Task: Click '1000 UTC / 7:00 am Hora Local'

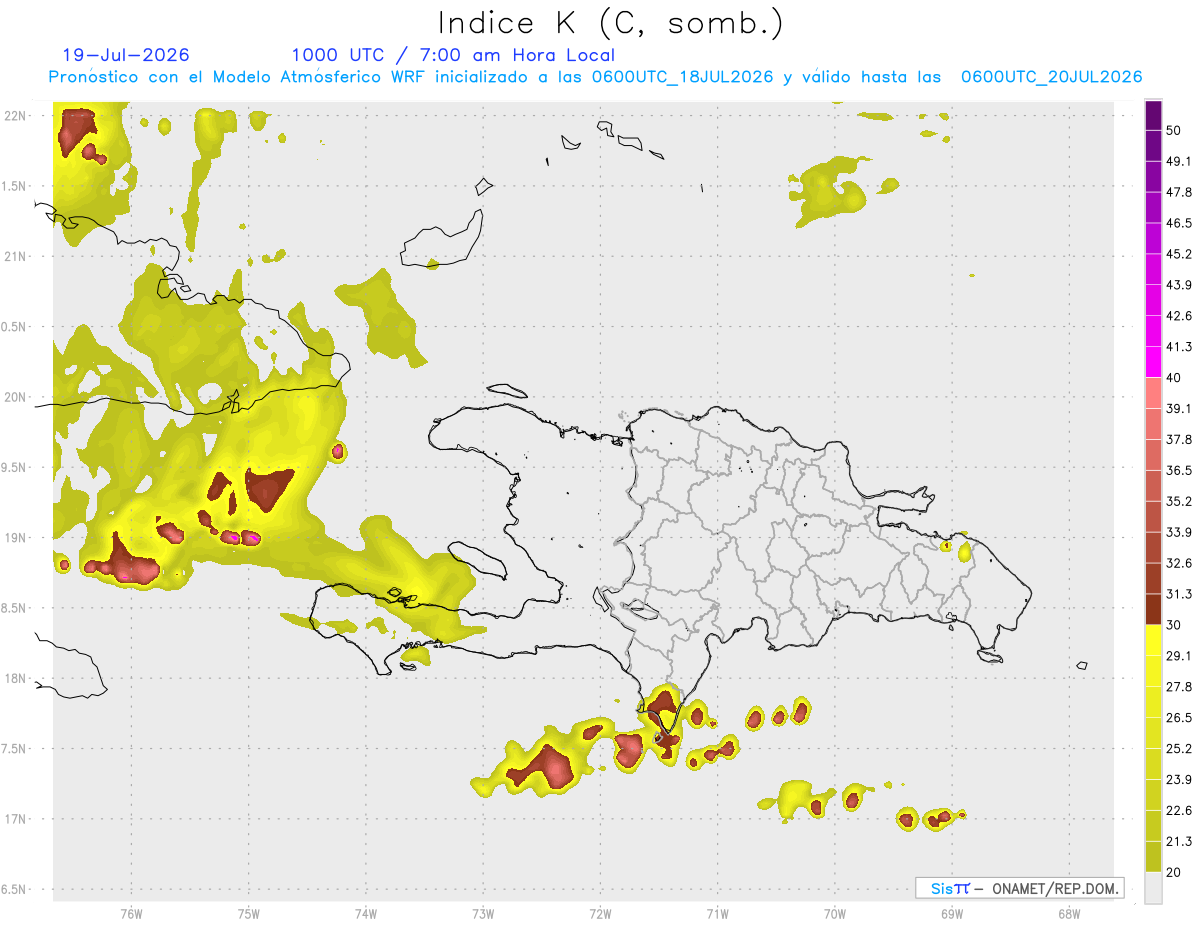Action: pos(453,55)
